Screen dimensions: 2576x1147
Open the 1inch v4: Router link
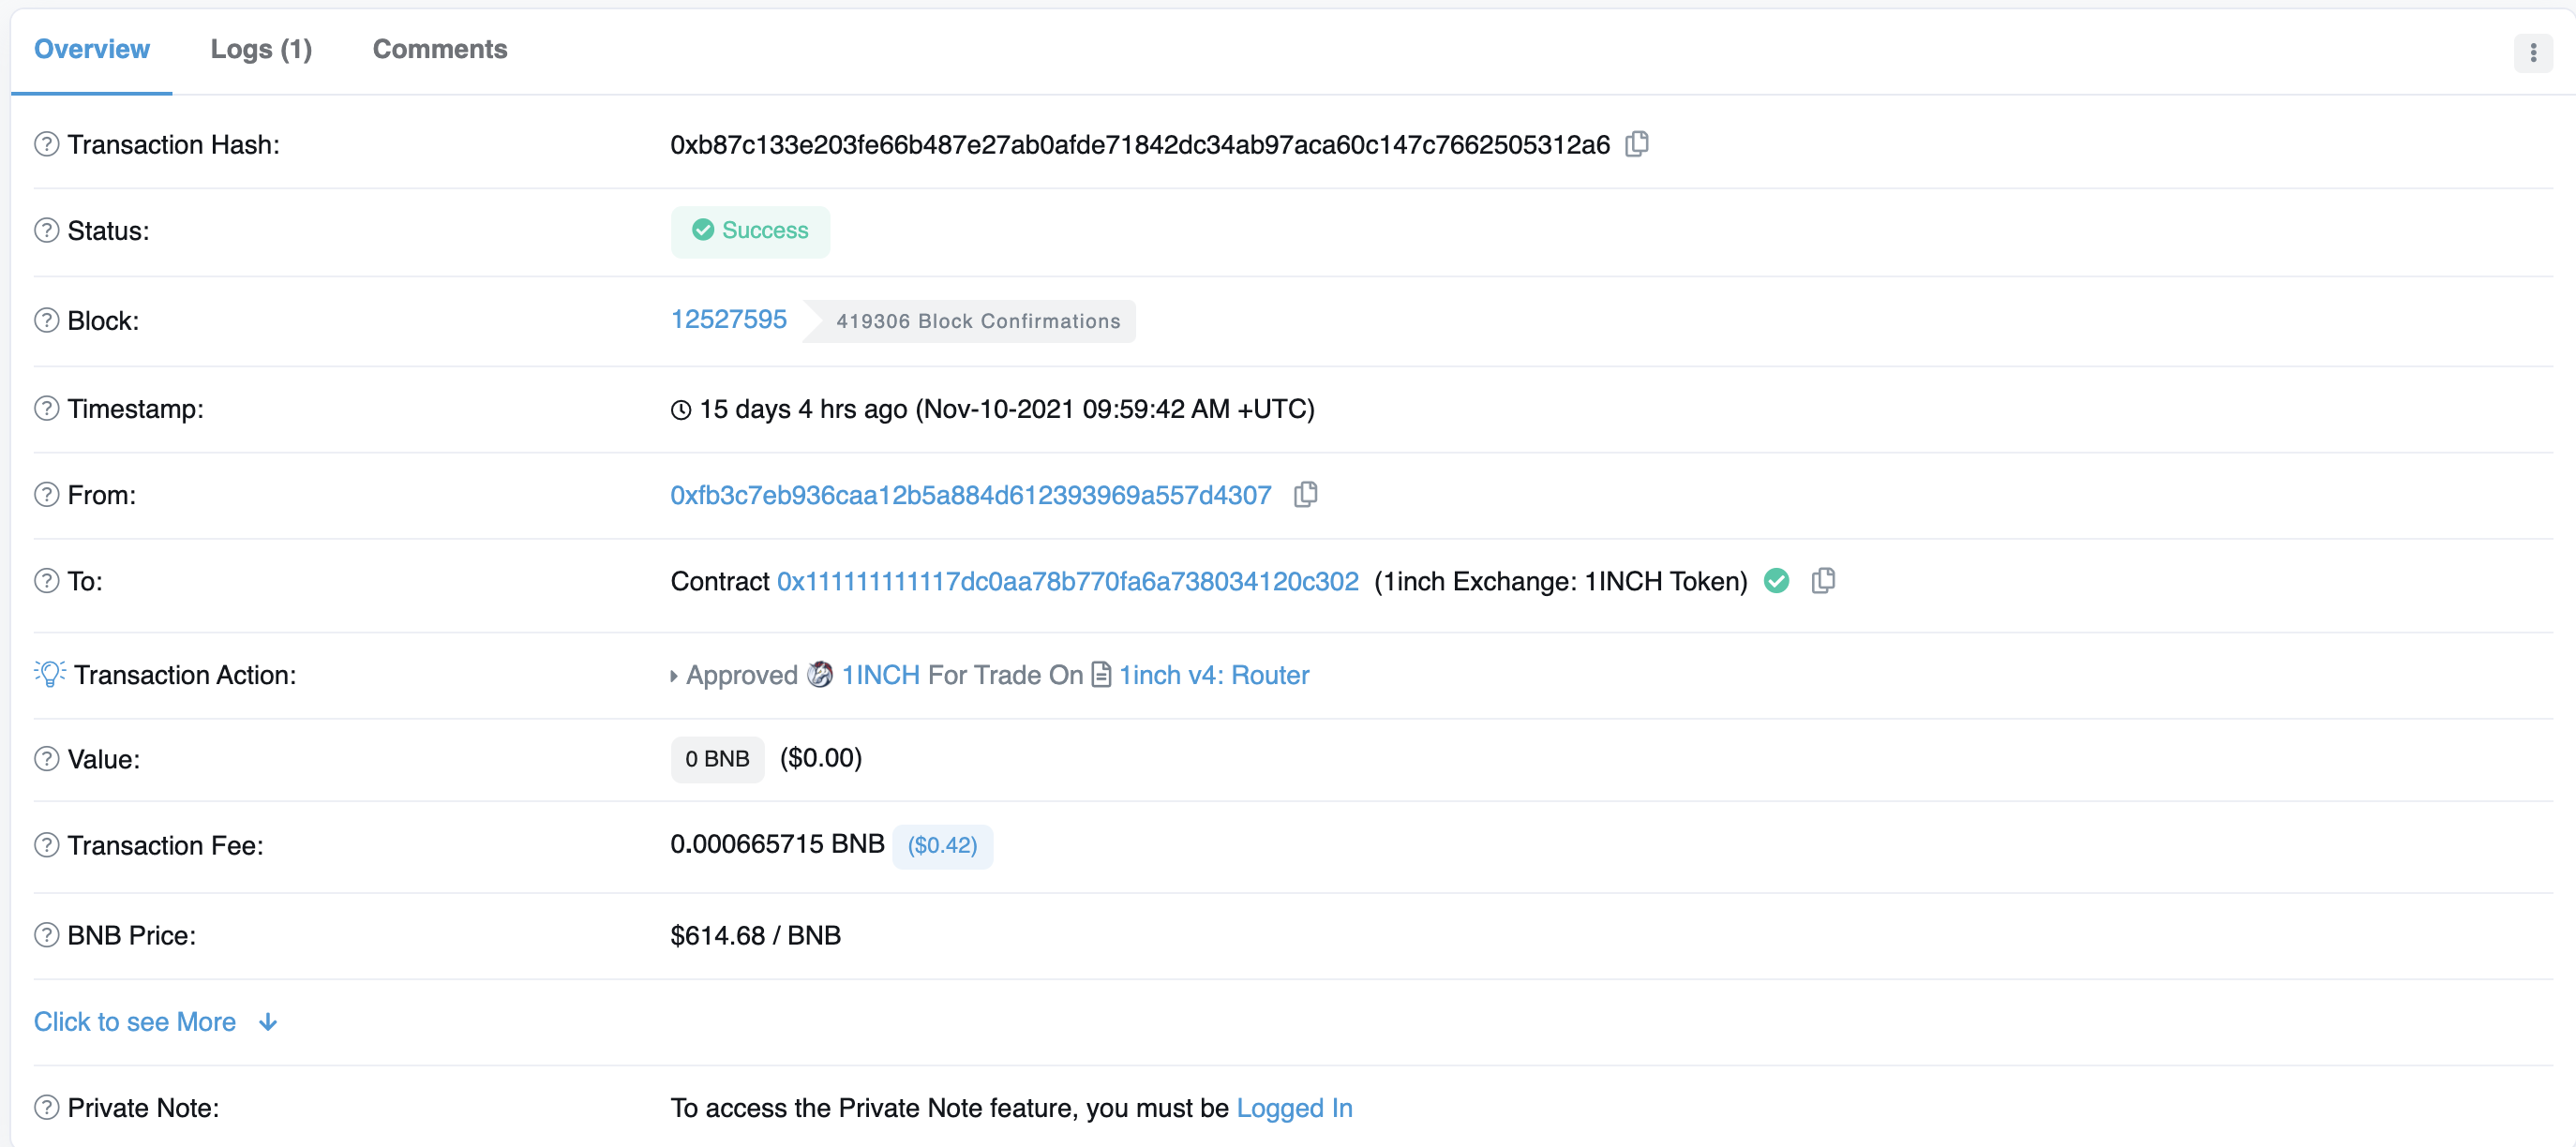pos(1214,675)
